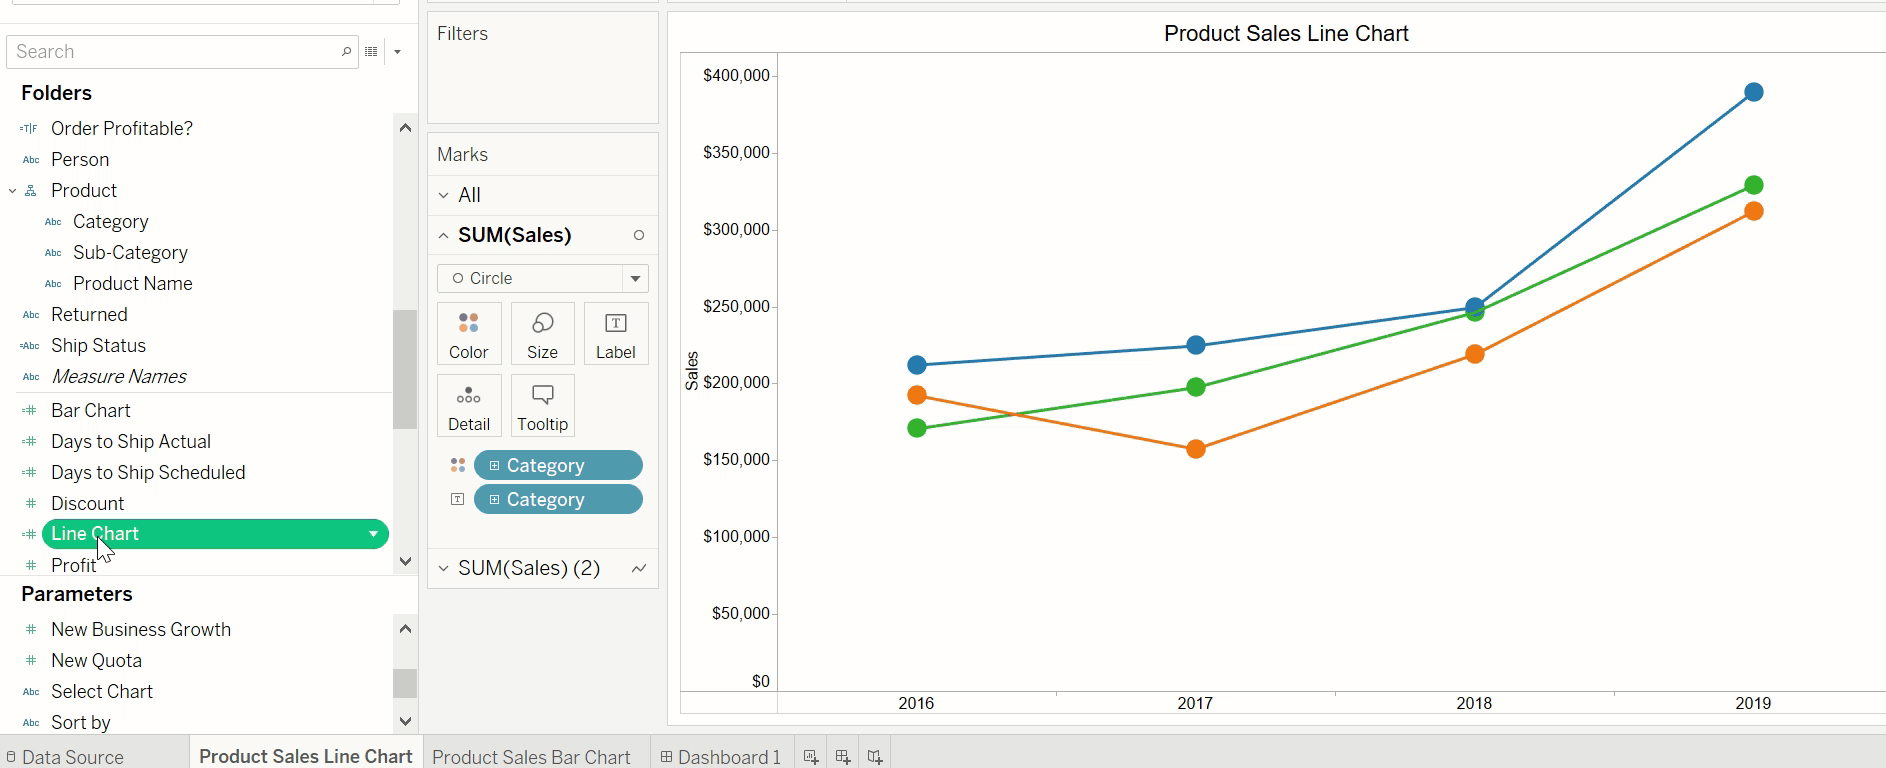Open the Dashboard 1 tab
Viewport: 1886px width, 768px height.
[x=722, y=757]
